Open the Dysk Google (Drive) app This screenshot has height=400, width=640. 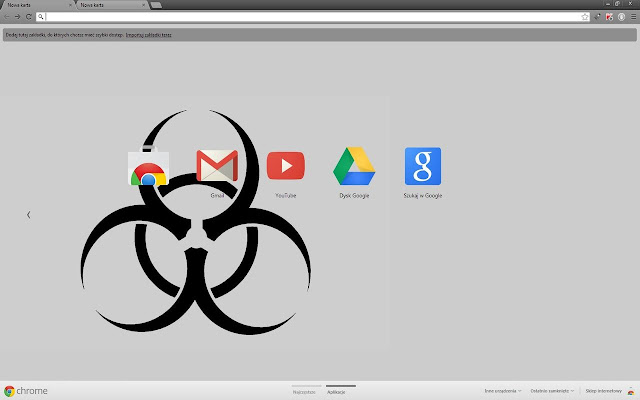click(354, 166)
